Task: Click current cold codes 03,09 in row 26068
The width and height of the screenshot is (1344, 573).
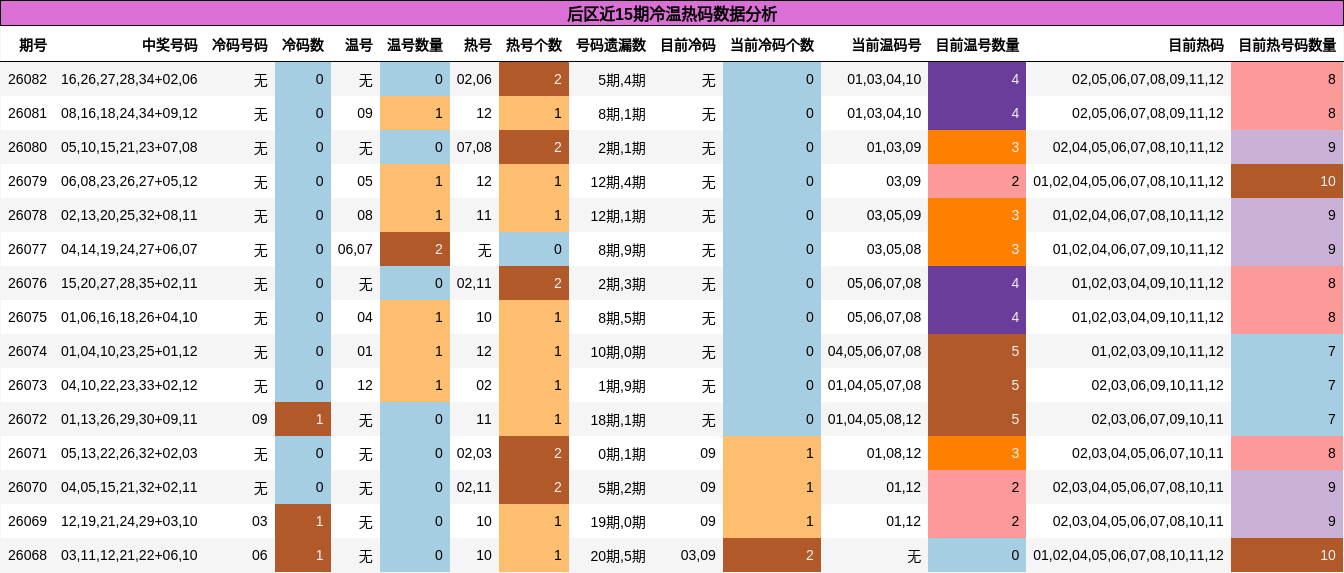Action: coord(698,555)
